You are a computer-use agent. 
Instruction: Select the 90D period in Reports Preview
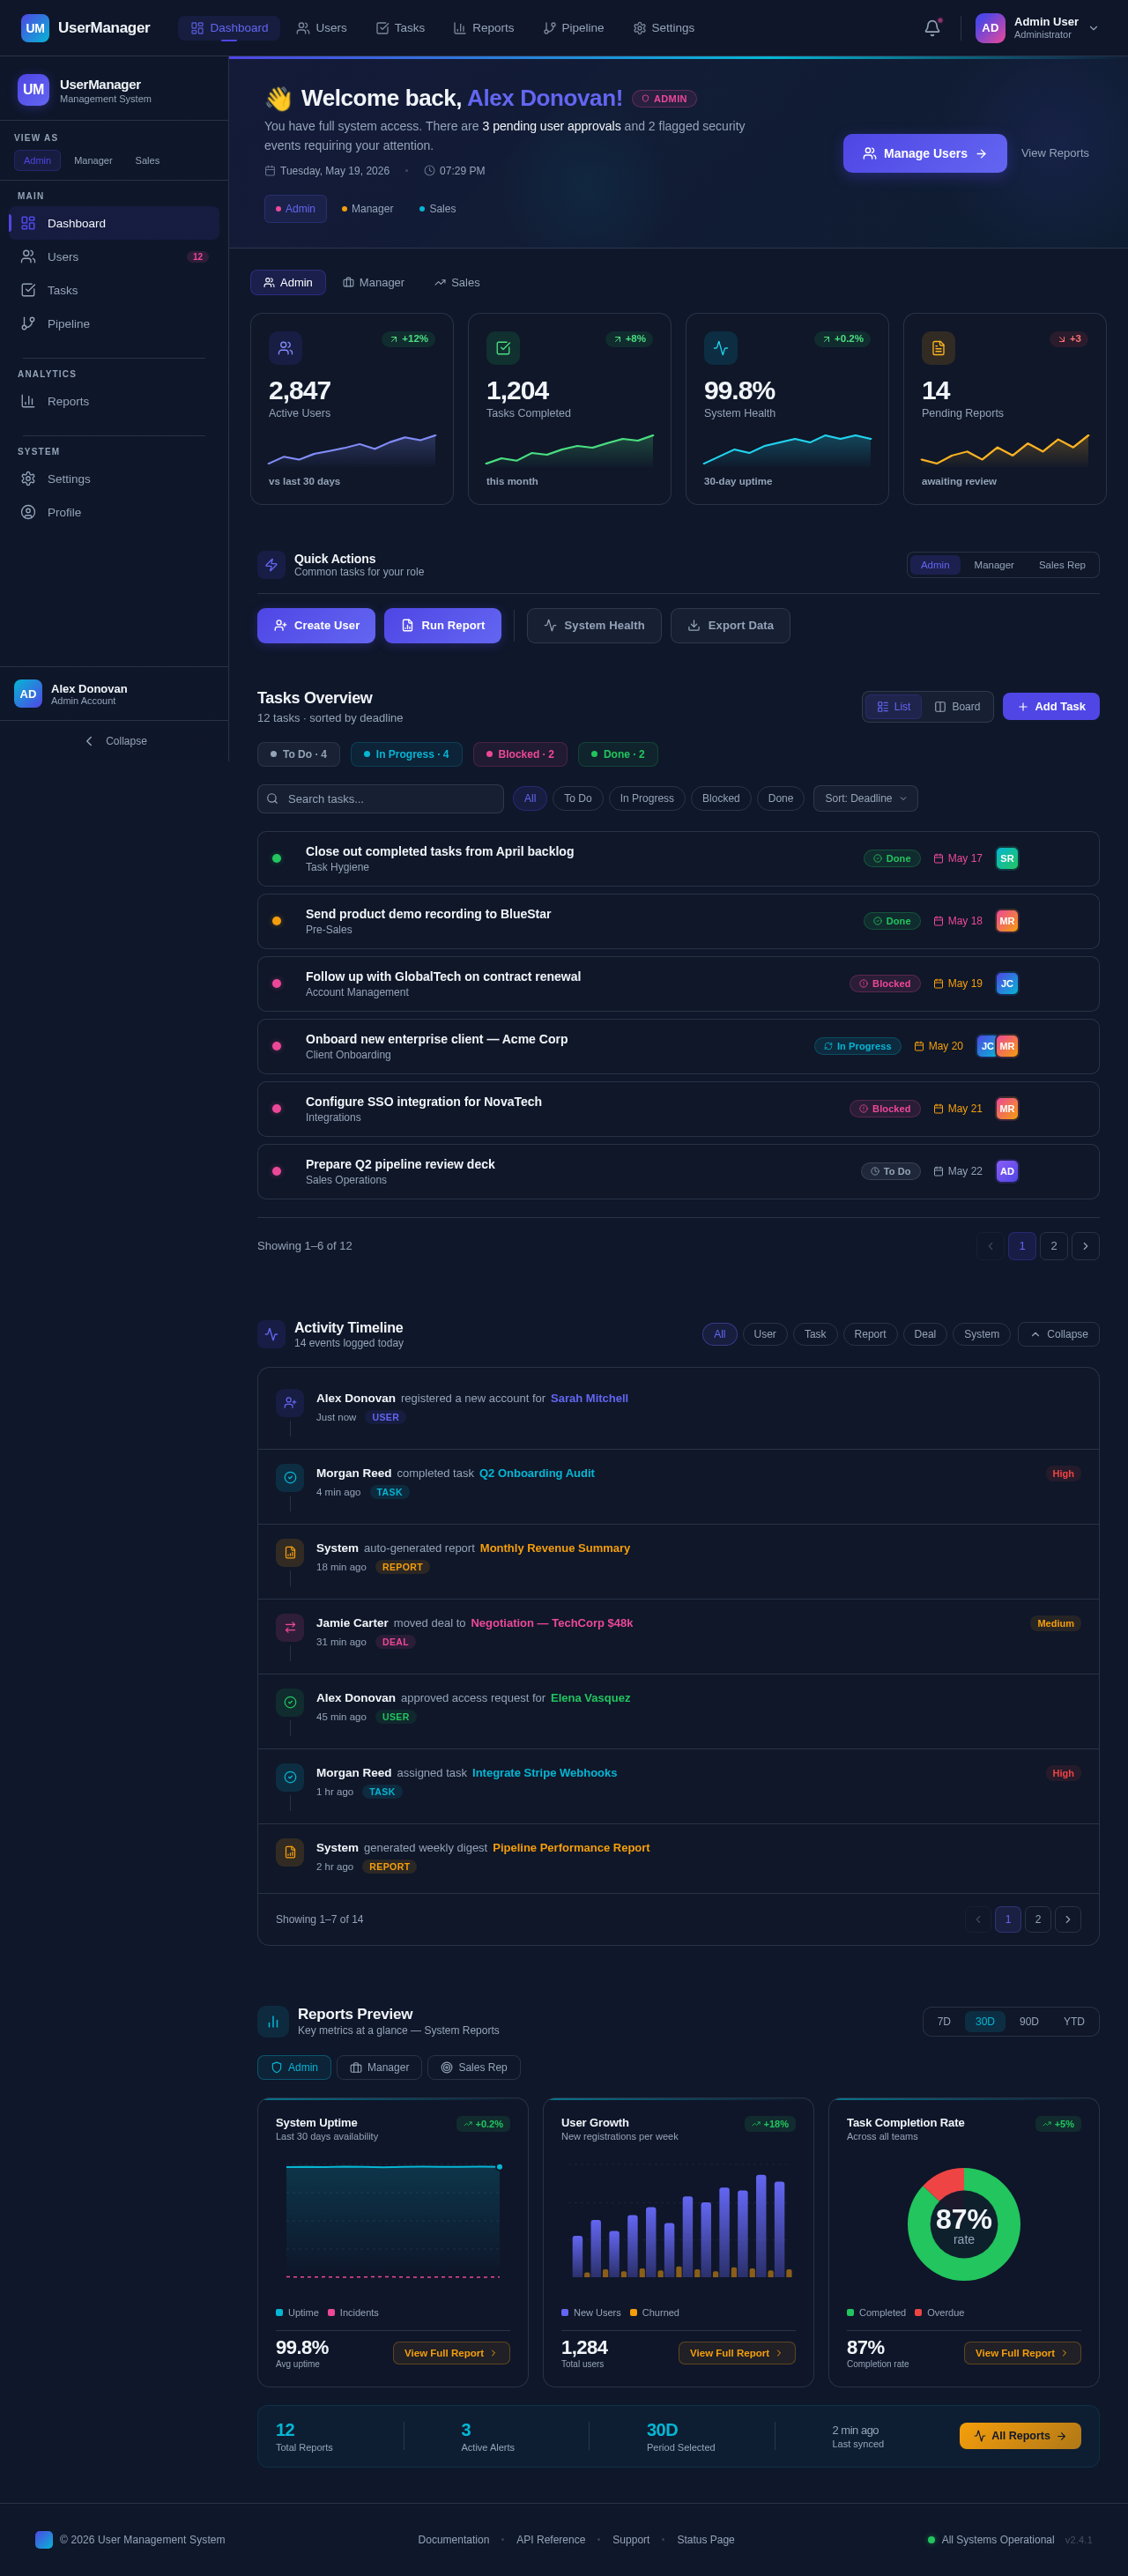click(x=1029, y=2022)
